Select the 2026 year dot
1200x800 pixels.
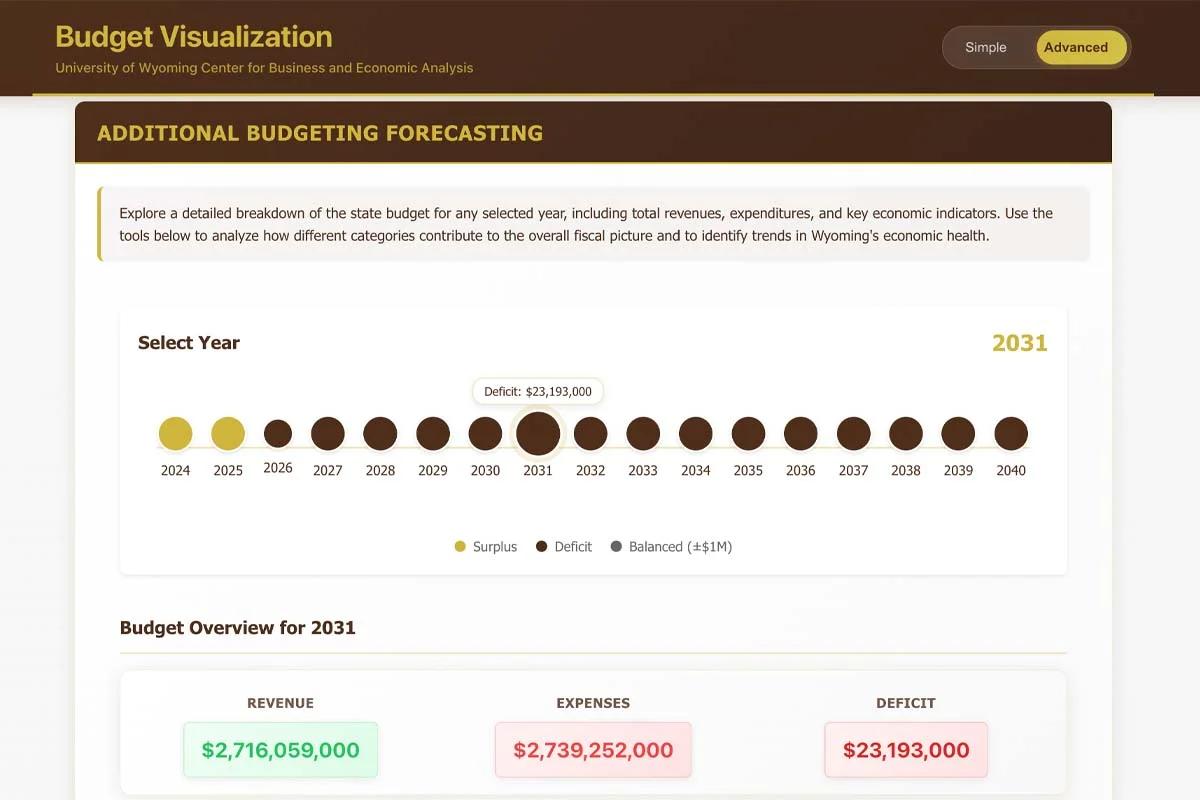click(277, 432)
